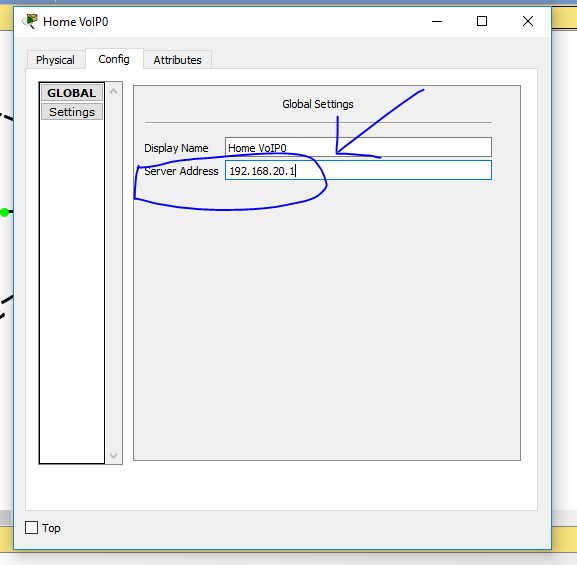Click the Server Address input field
The width and height of the screenshot is (577, 565).
click(x=358, y=170)
